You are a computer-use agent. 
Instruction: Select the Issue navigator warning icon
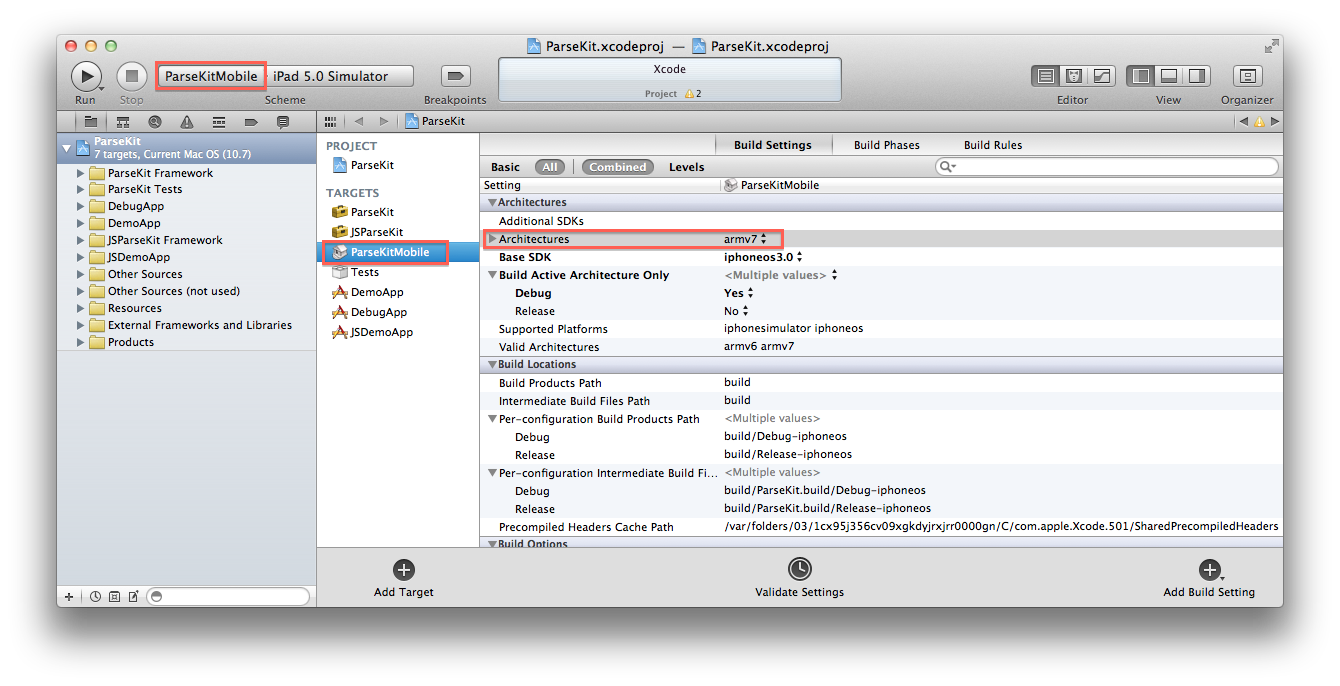click(187, 122)
